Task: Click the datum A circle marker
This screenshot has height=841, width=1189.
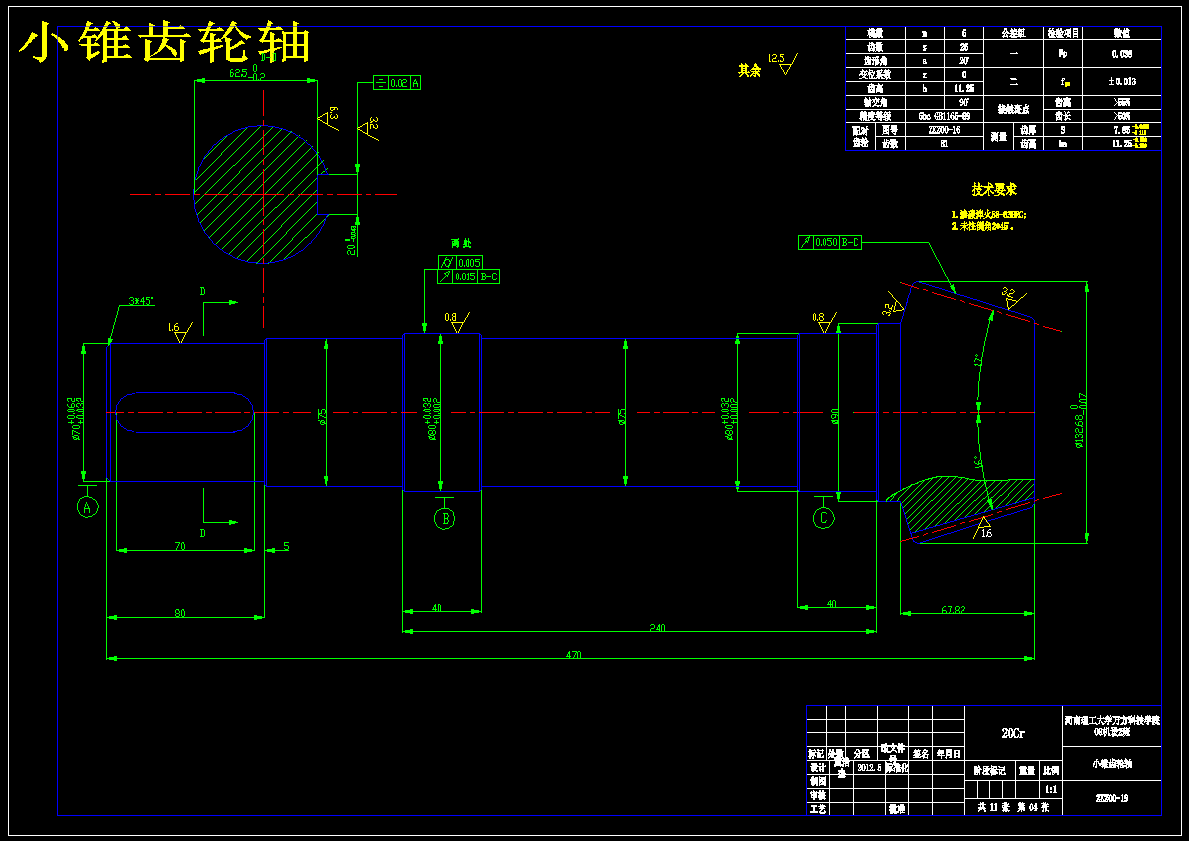Action: pyautogui.click(x=88, y=507)
